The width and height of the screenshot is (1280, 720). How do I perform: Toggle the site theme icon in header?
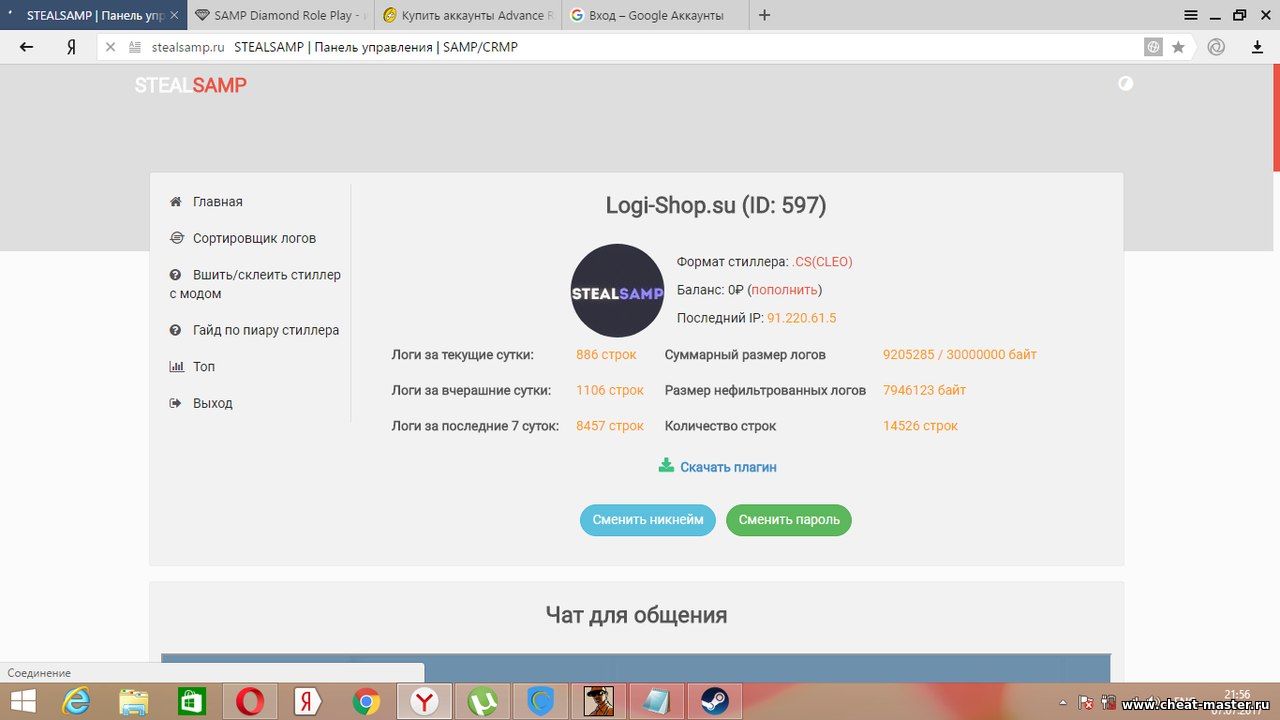point(1126,84)
